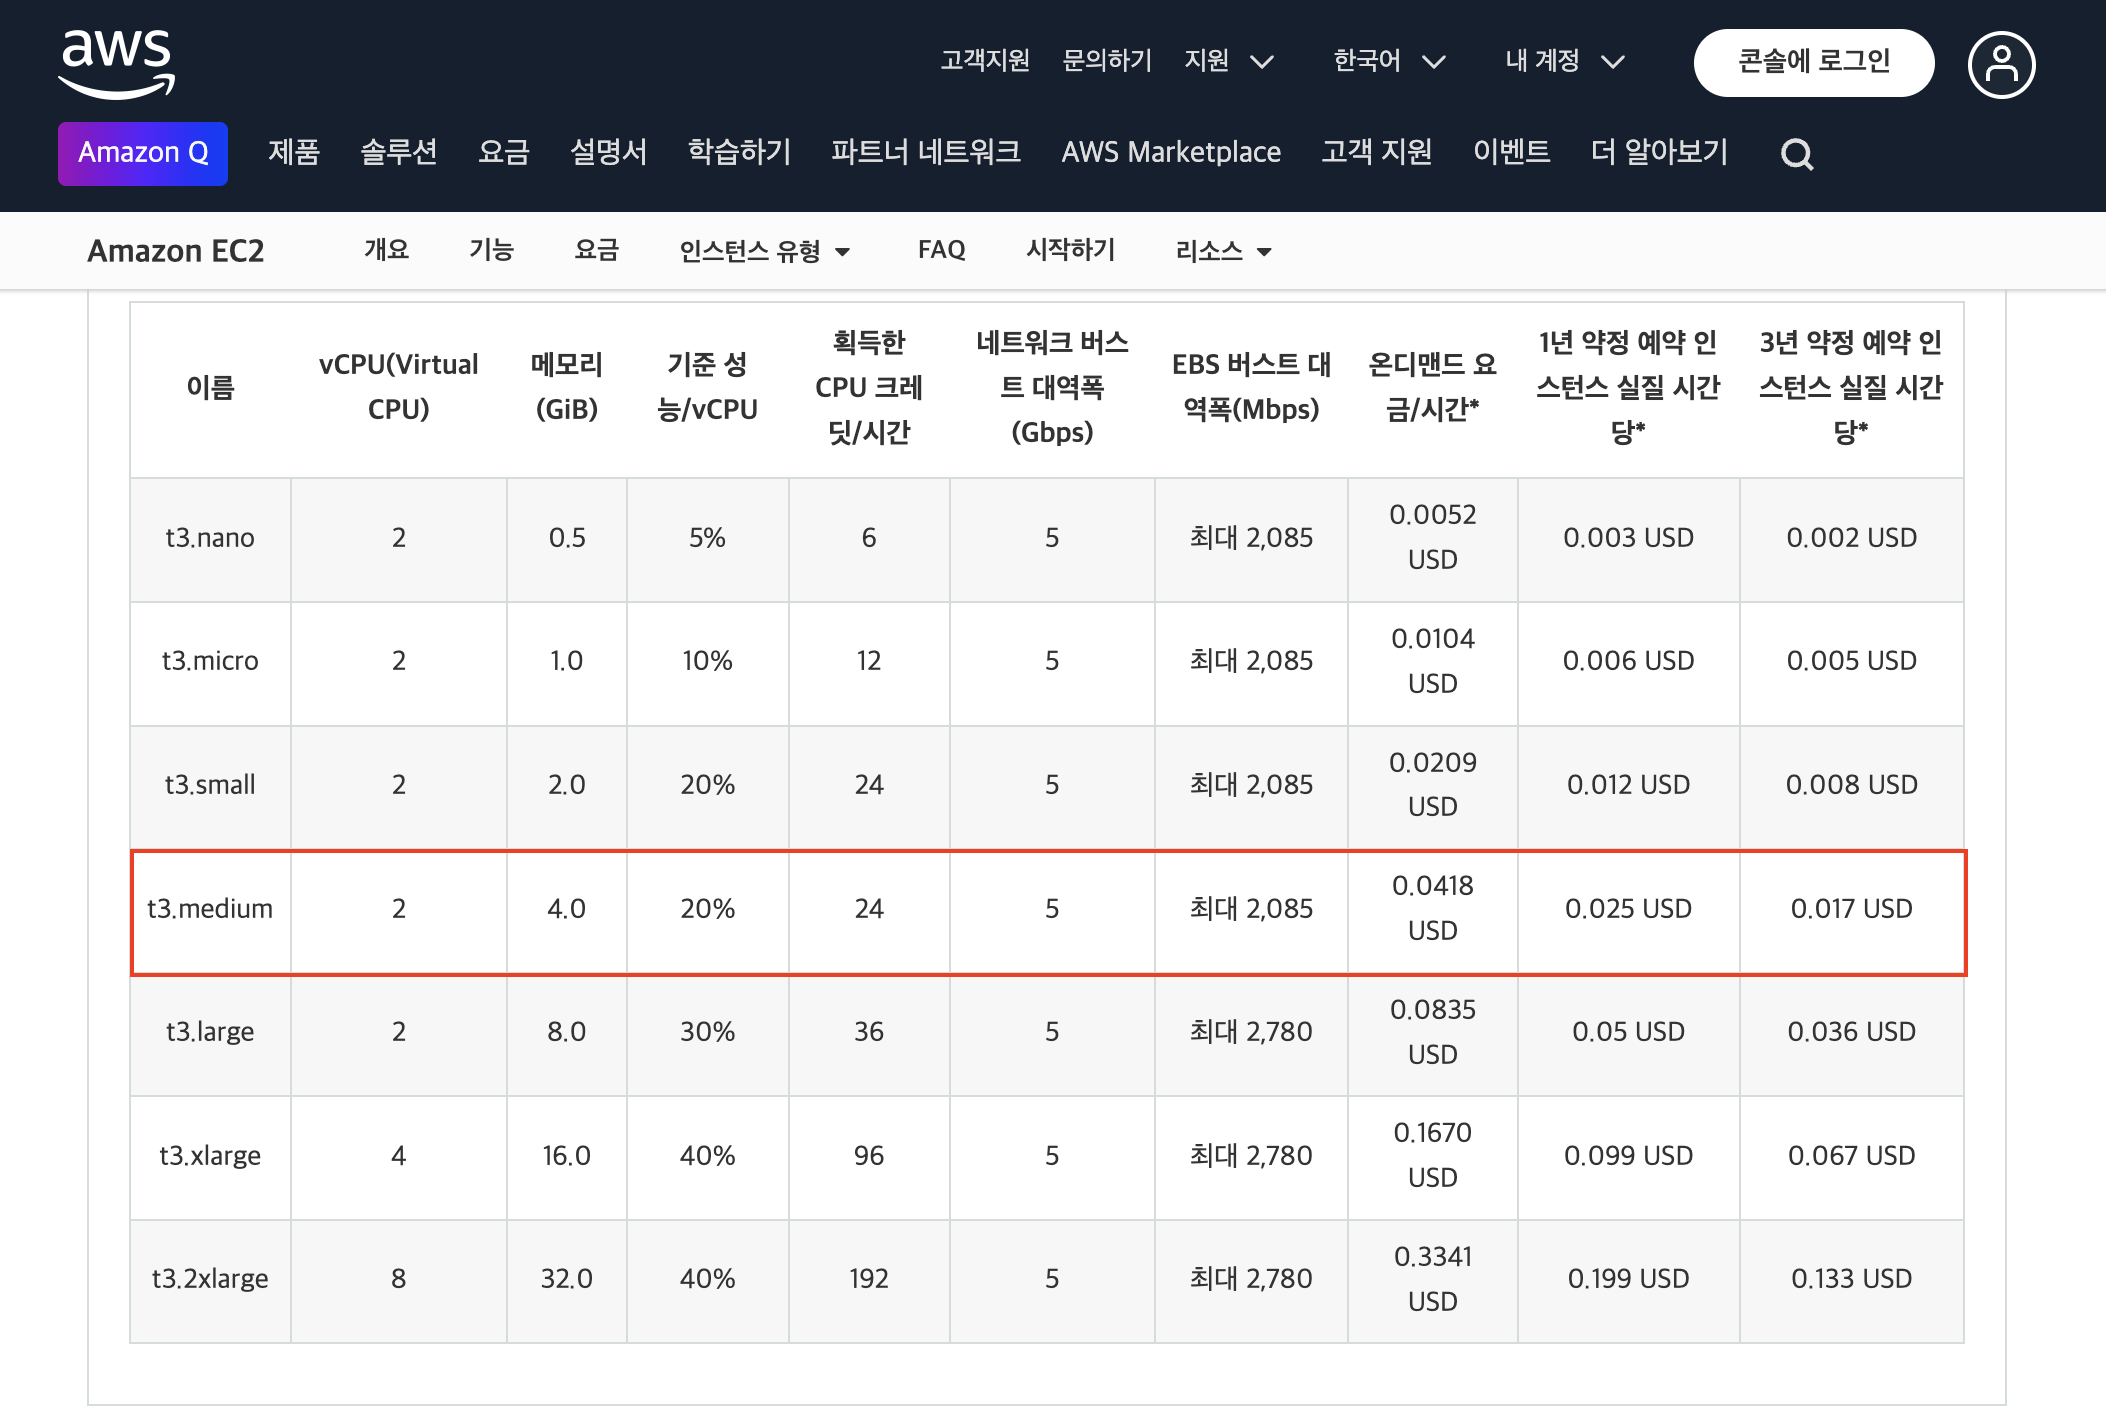Expand the 리소스 dropdown menu

coord(1223,251)
